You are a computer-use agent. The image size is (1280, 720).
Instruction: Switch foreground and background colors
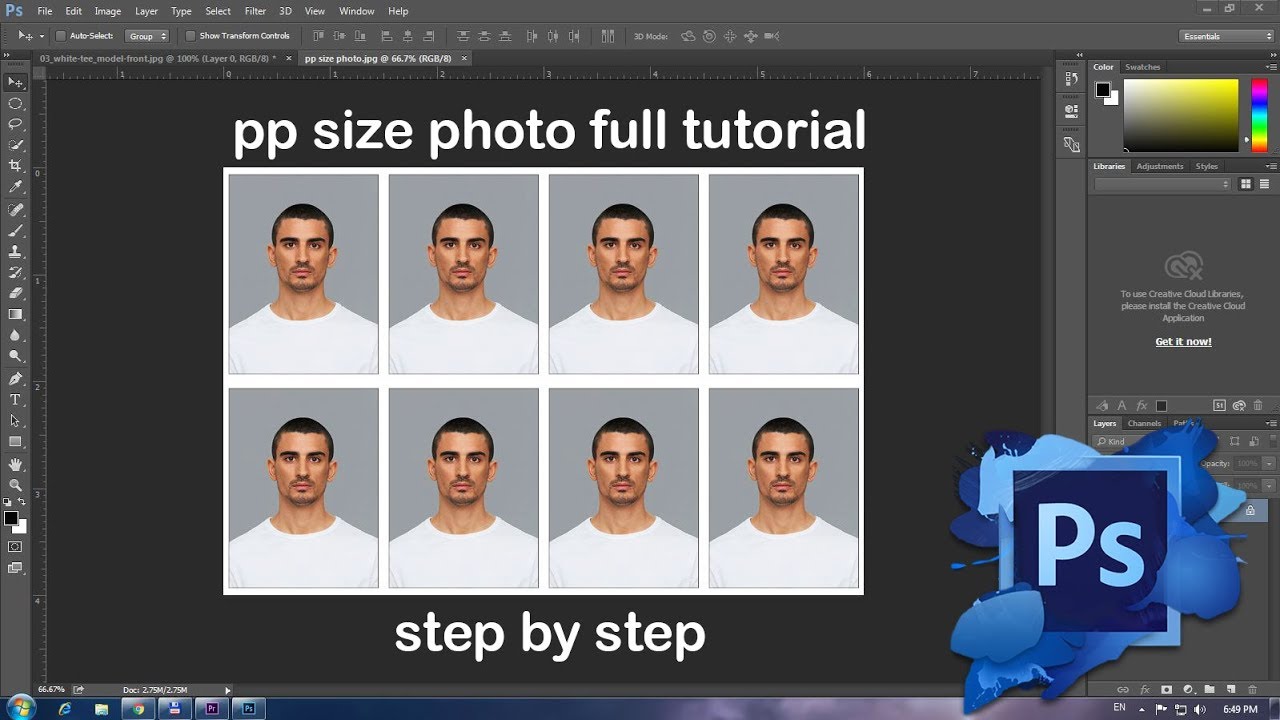tap(22, 502)
